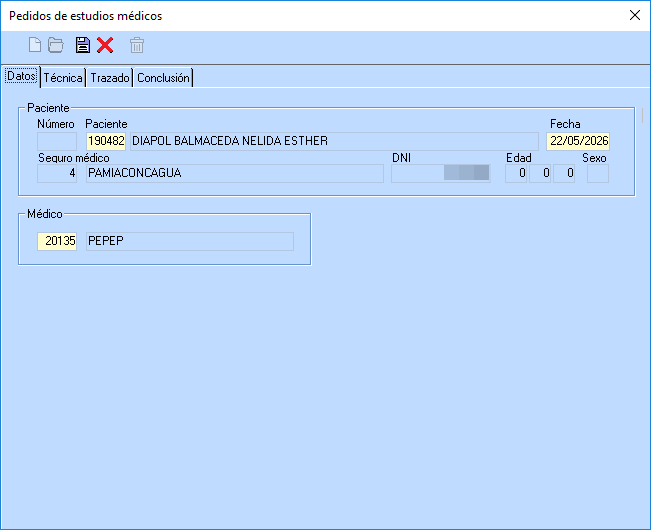This screenshot has height=530, width=651.
Task: Open the Técnica tab
Action: pos(63,78)
